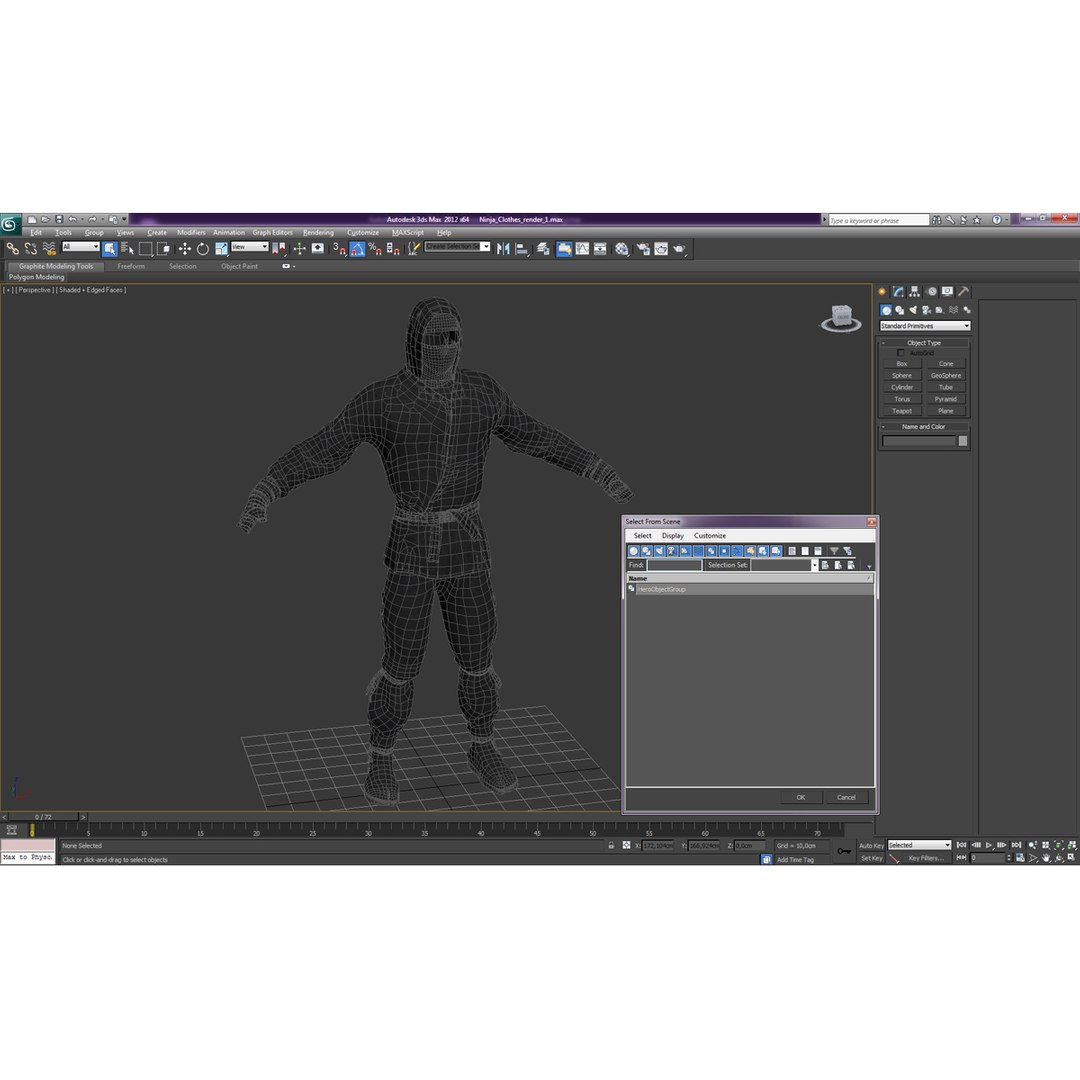The width and height of the screenshot is (1080, 1080).
Task: Open the Modify panel tab
Action: (898, 292)
